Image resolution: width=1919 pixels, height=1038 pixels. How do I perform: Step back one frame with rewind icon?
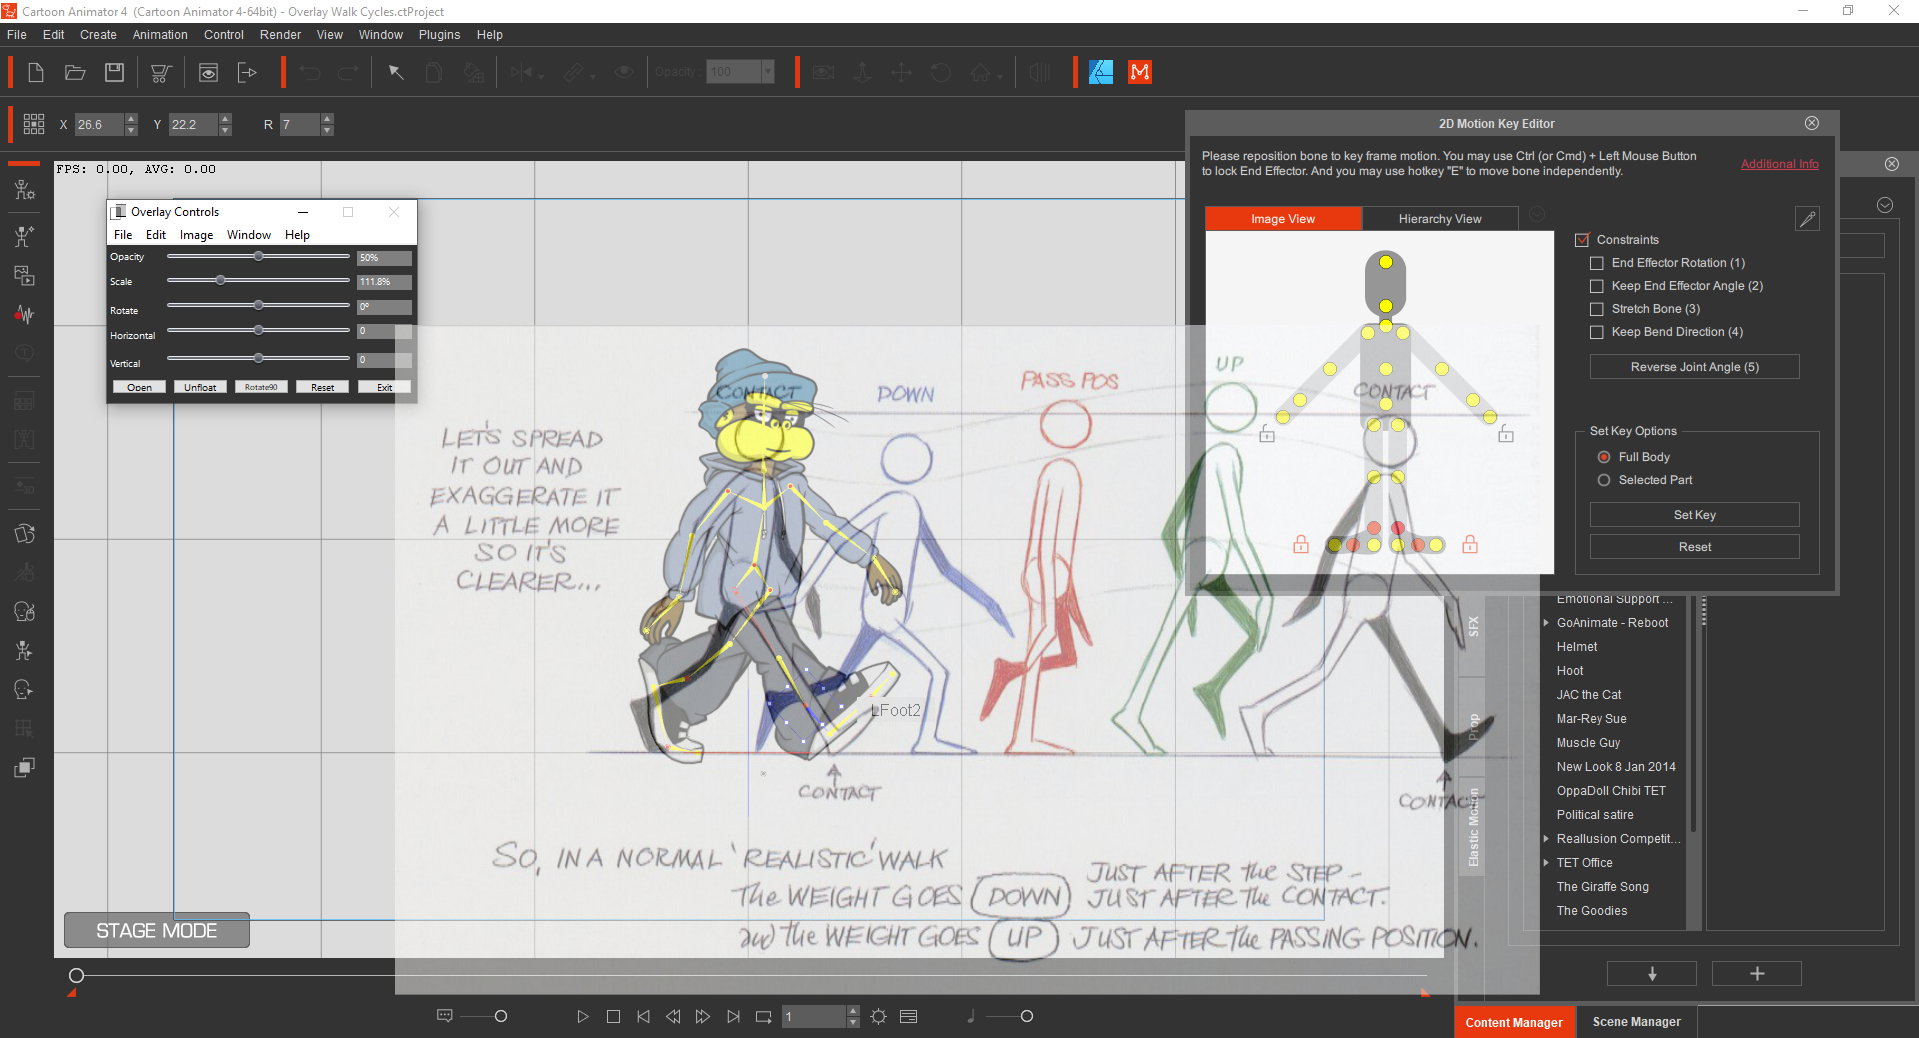[673, 1016]
